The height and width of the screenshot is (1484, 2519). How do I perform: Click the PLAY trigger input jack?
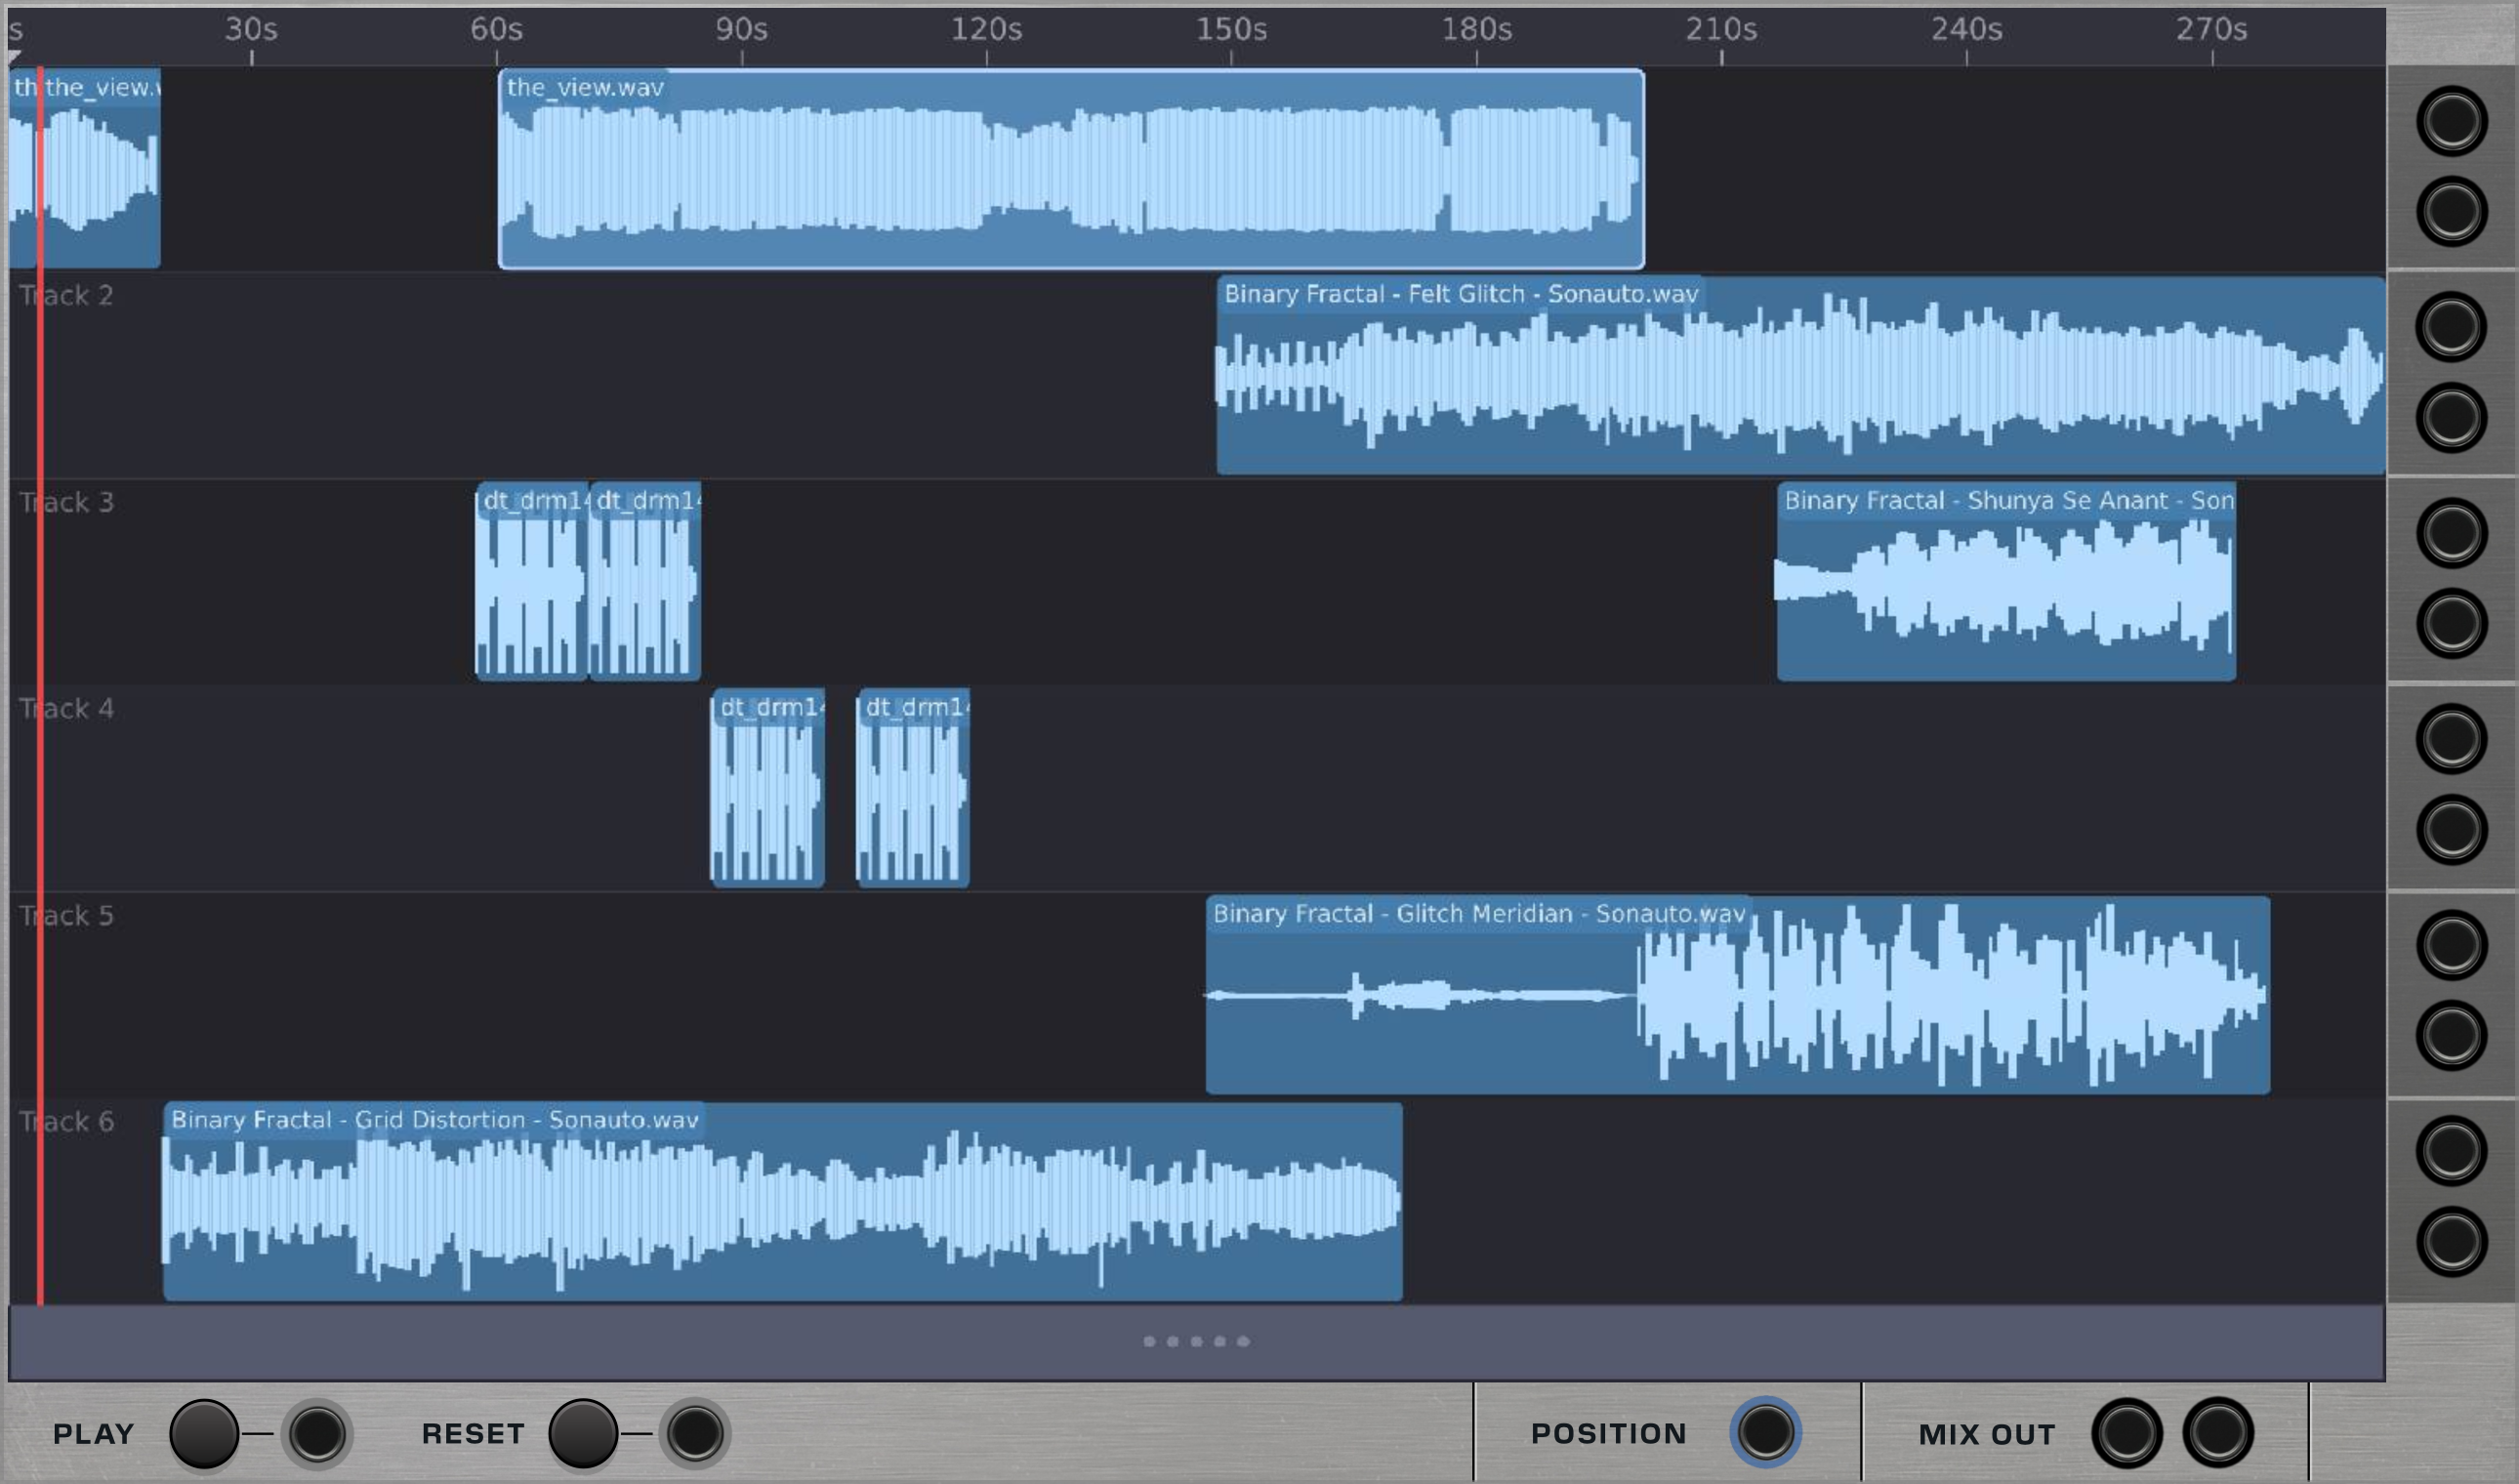click(x=316, y=1434)
